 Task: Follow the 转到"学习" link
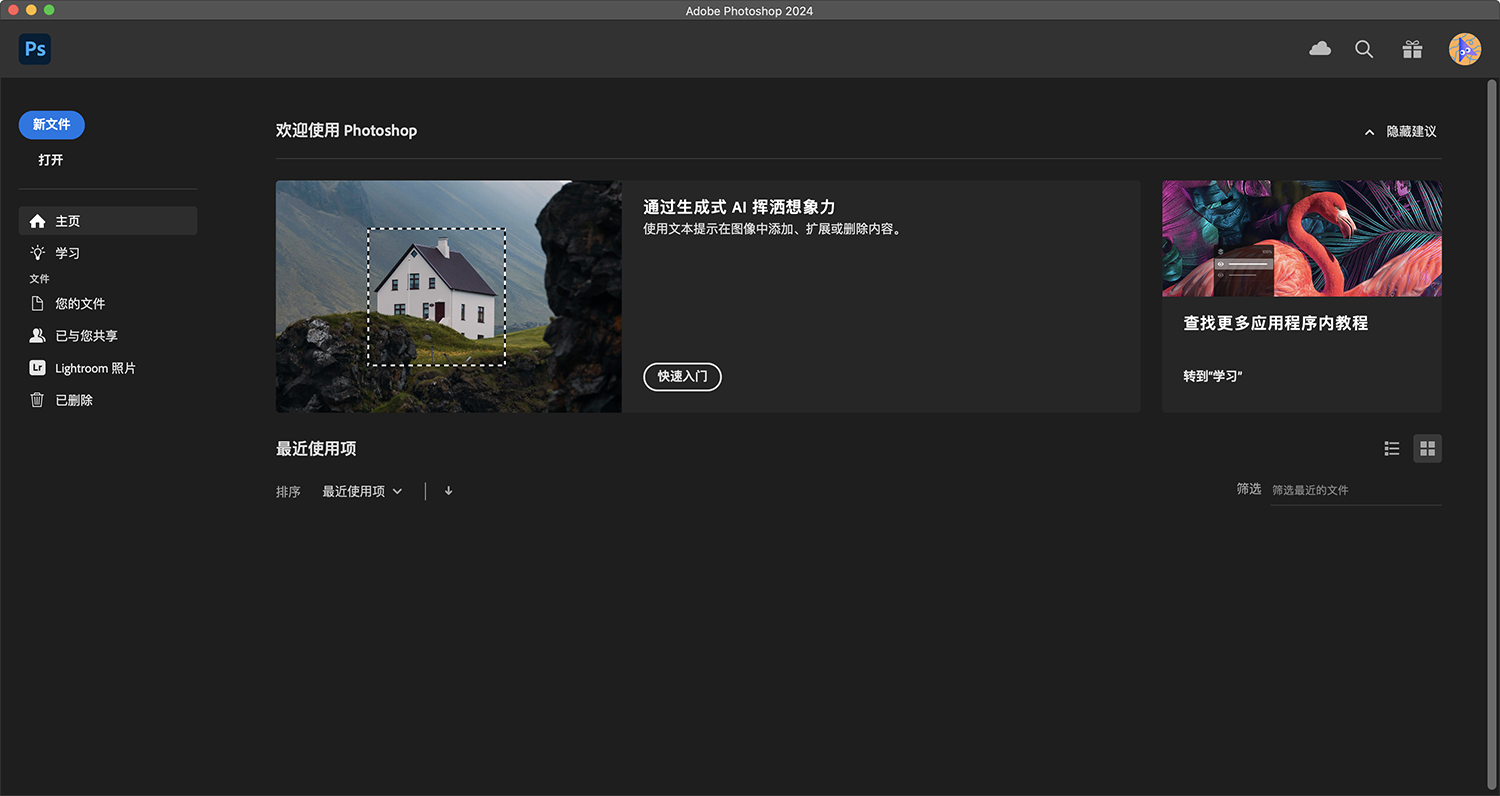pyautogui.click(x=1213, y=376)
